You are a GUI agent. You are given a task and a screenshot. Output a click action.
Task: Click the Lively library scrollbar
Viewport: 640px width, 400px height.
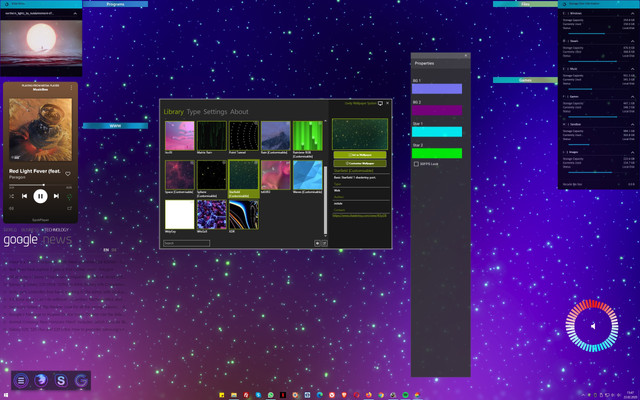pos(325,199)
